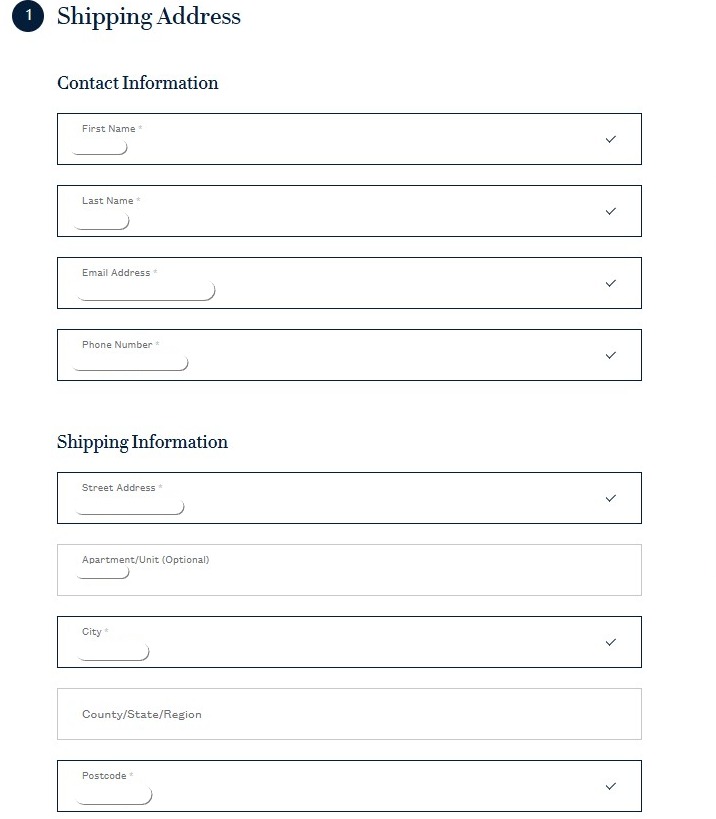Click the Shipping Information section heading
The image size is (716, 819).
pos(142,442)
